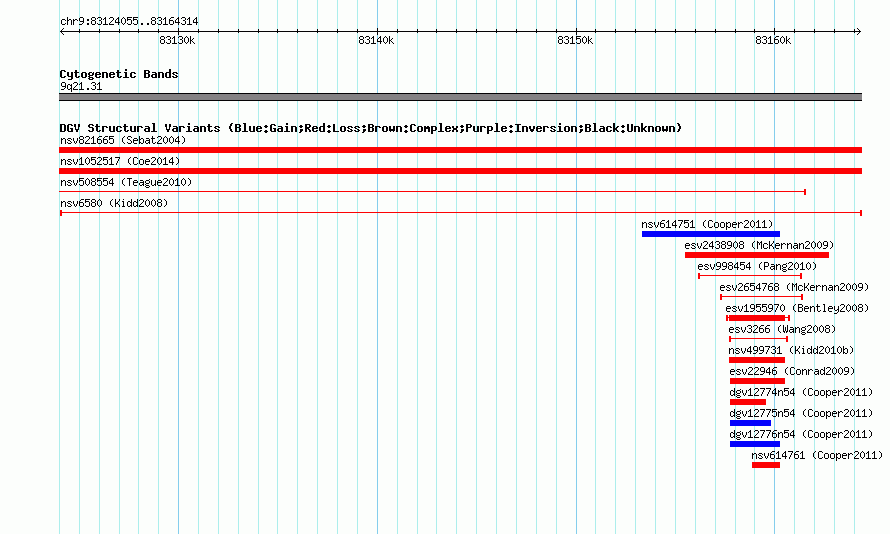This screenshot has height=534, width=890.
Task: Select the dgv12774n54 red loss bar
Action: point(748,402)
